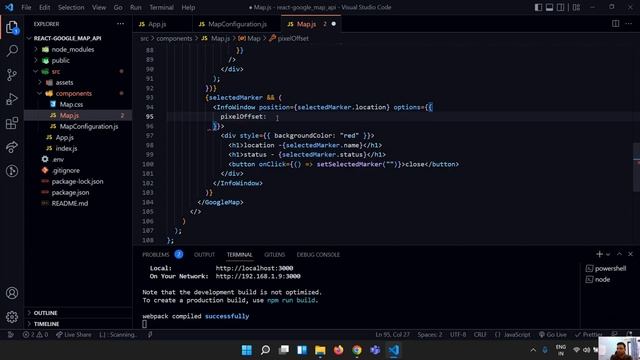Open package.json in the explorer
The height and width of the screenshot is (360, 640).
(70, 193)
